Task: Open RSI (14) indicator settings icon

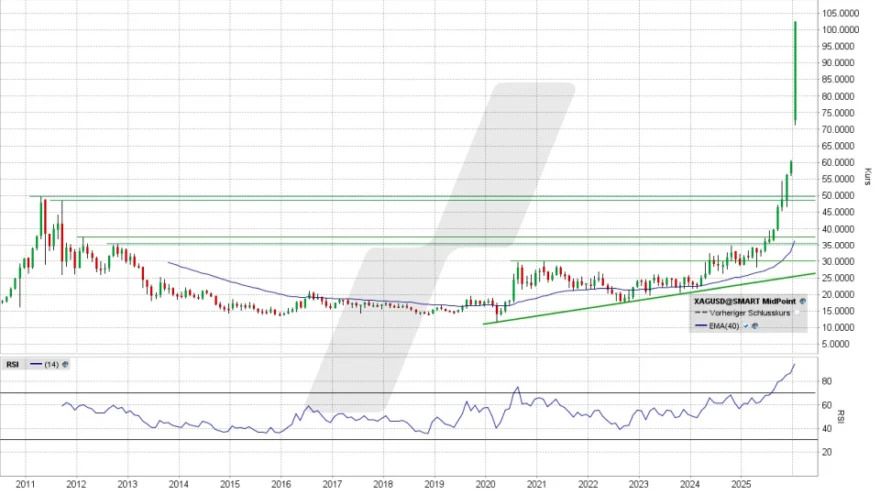Action: [64, 364]
